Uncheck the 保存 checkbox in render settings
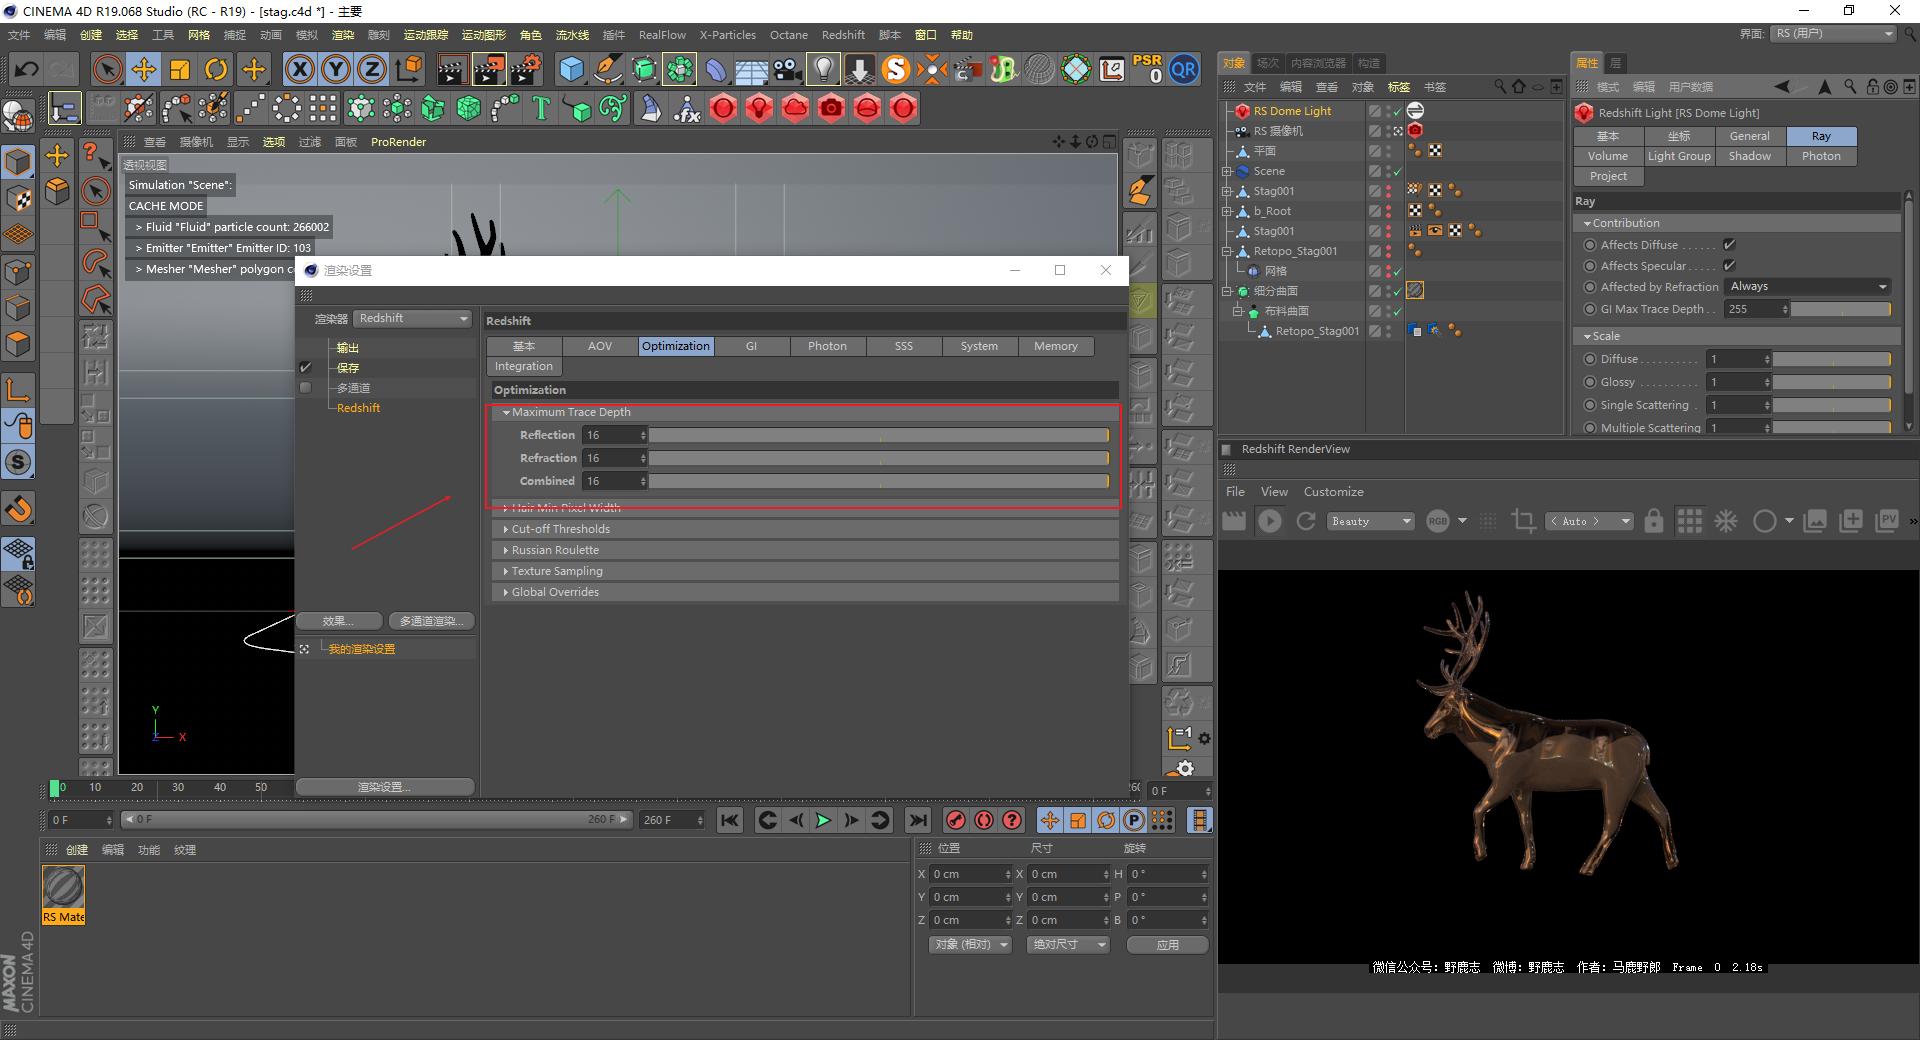 click(x=306, y=368)
